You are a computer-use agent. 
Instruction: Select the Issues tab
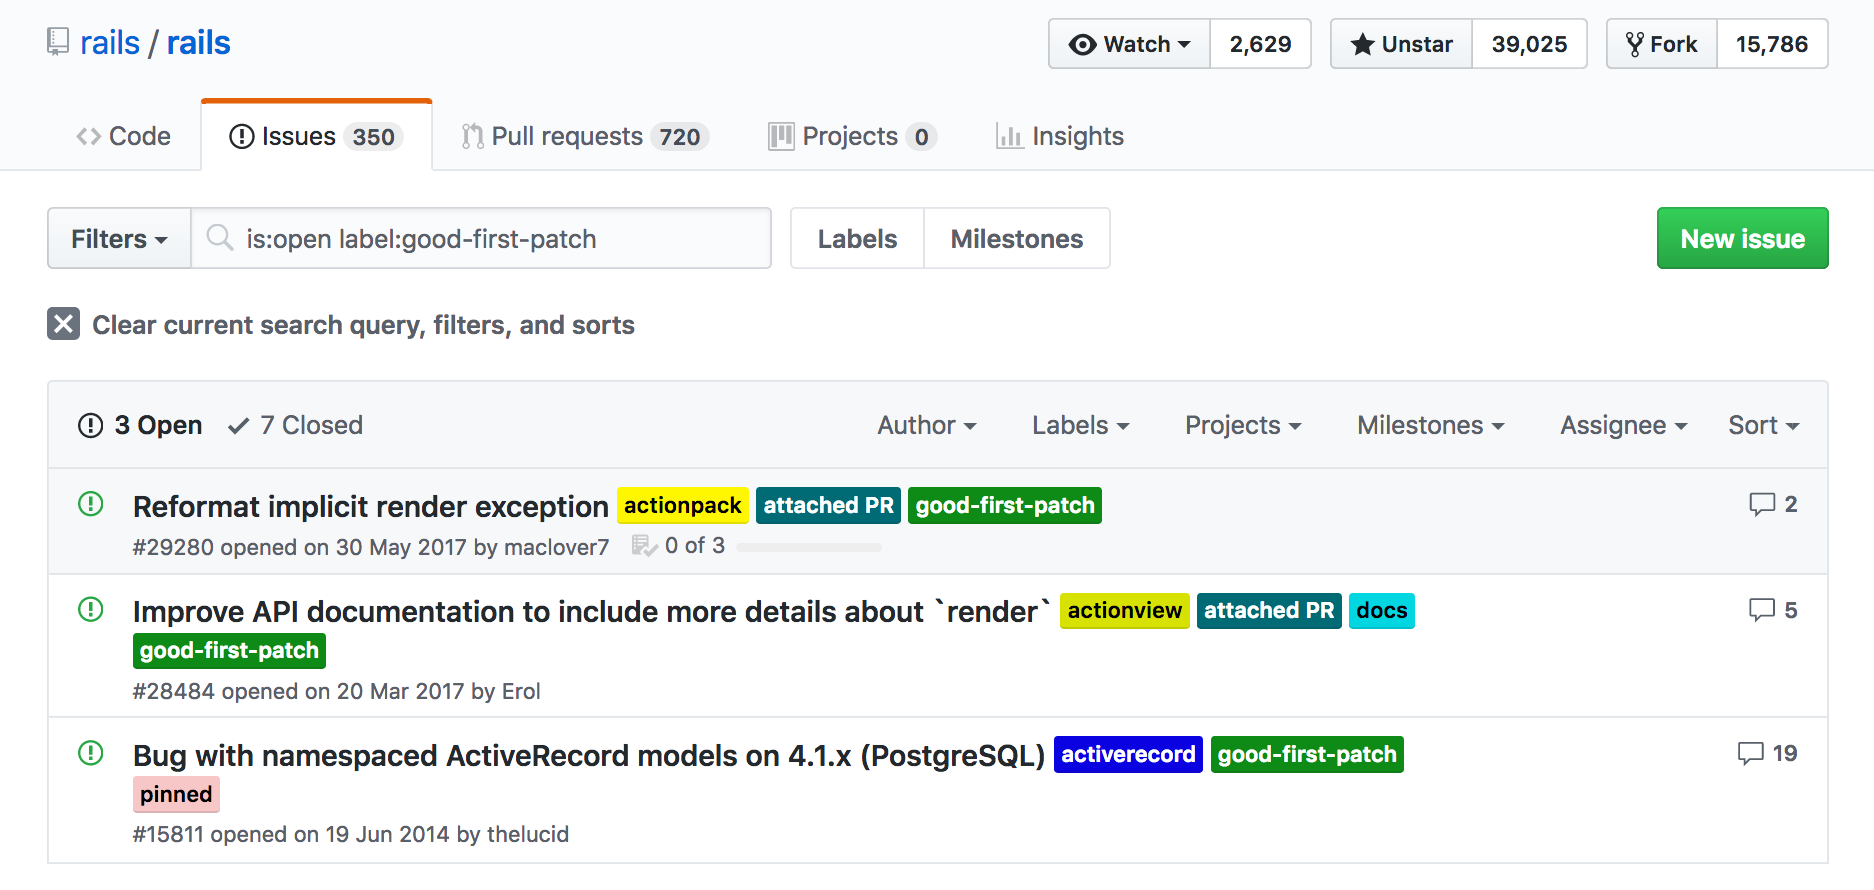pyautogui.click(x=316, y=136)
